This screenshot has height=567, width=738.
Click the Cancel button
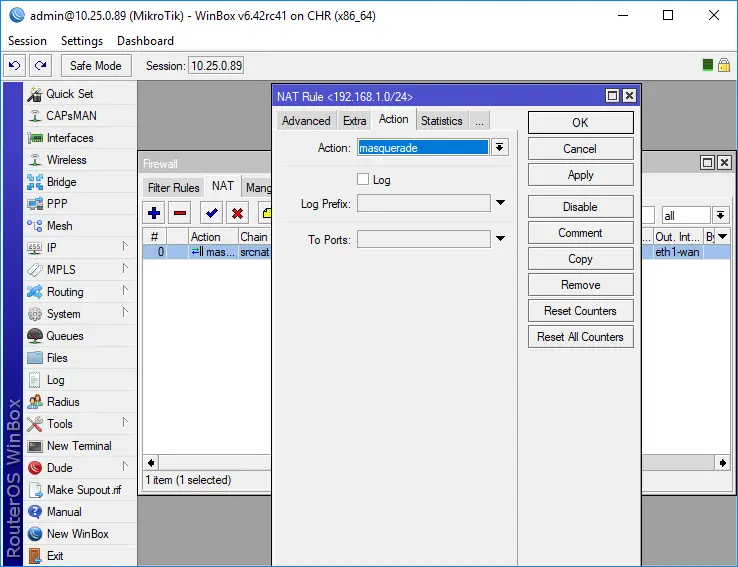(x=580, y=149)
